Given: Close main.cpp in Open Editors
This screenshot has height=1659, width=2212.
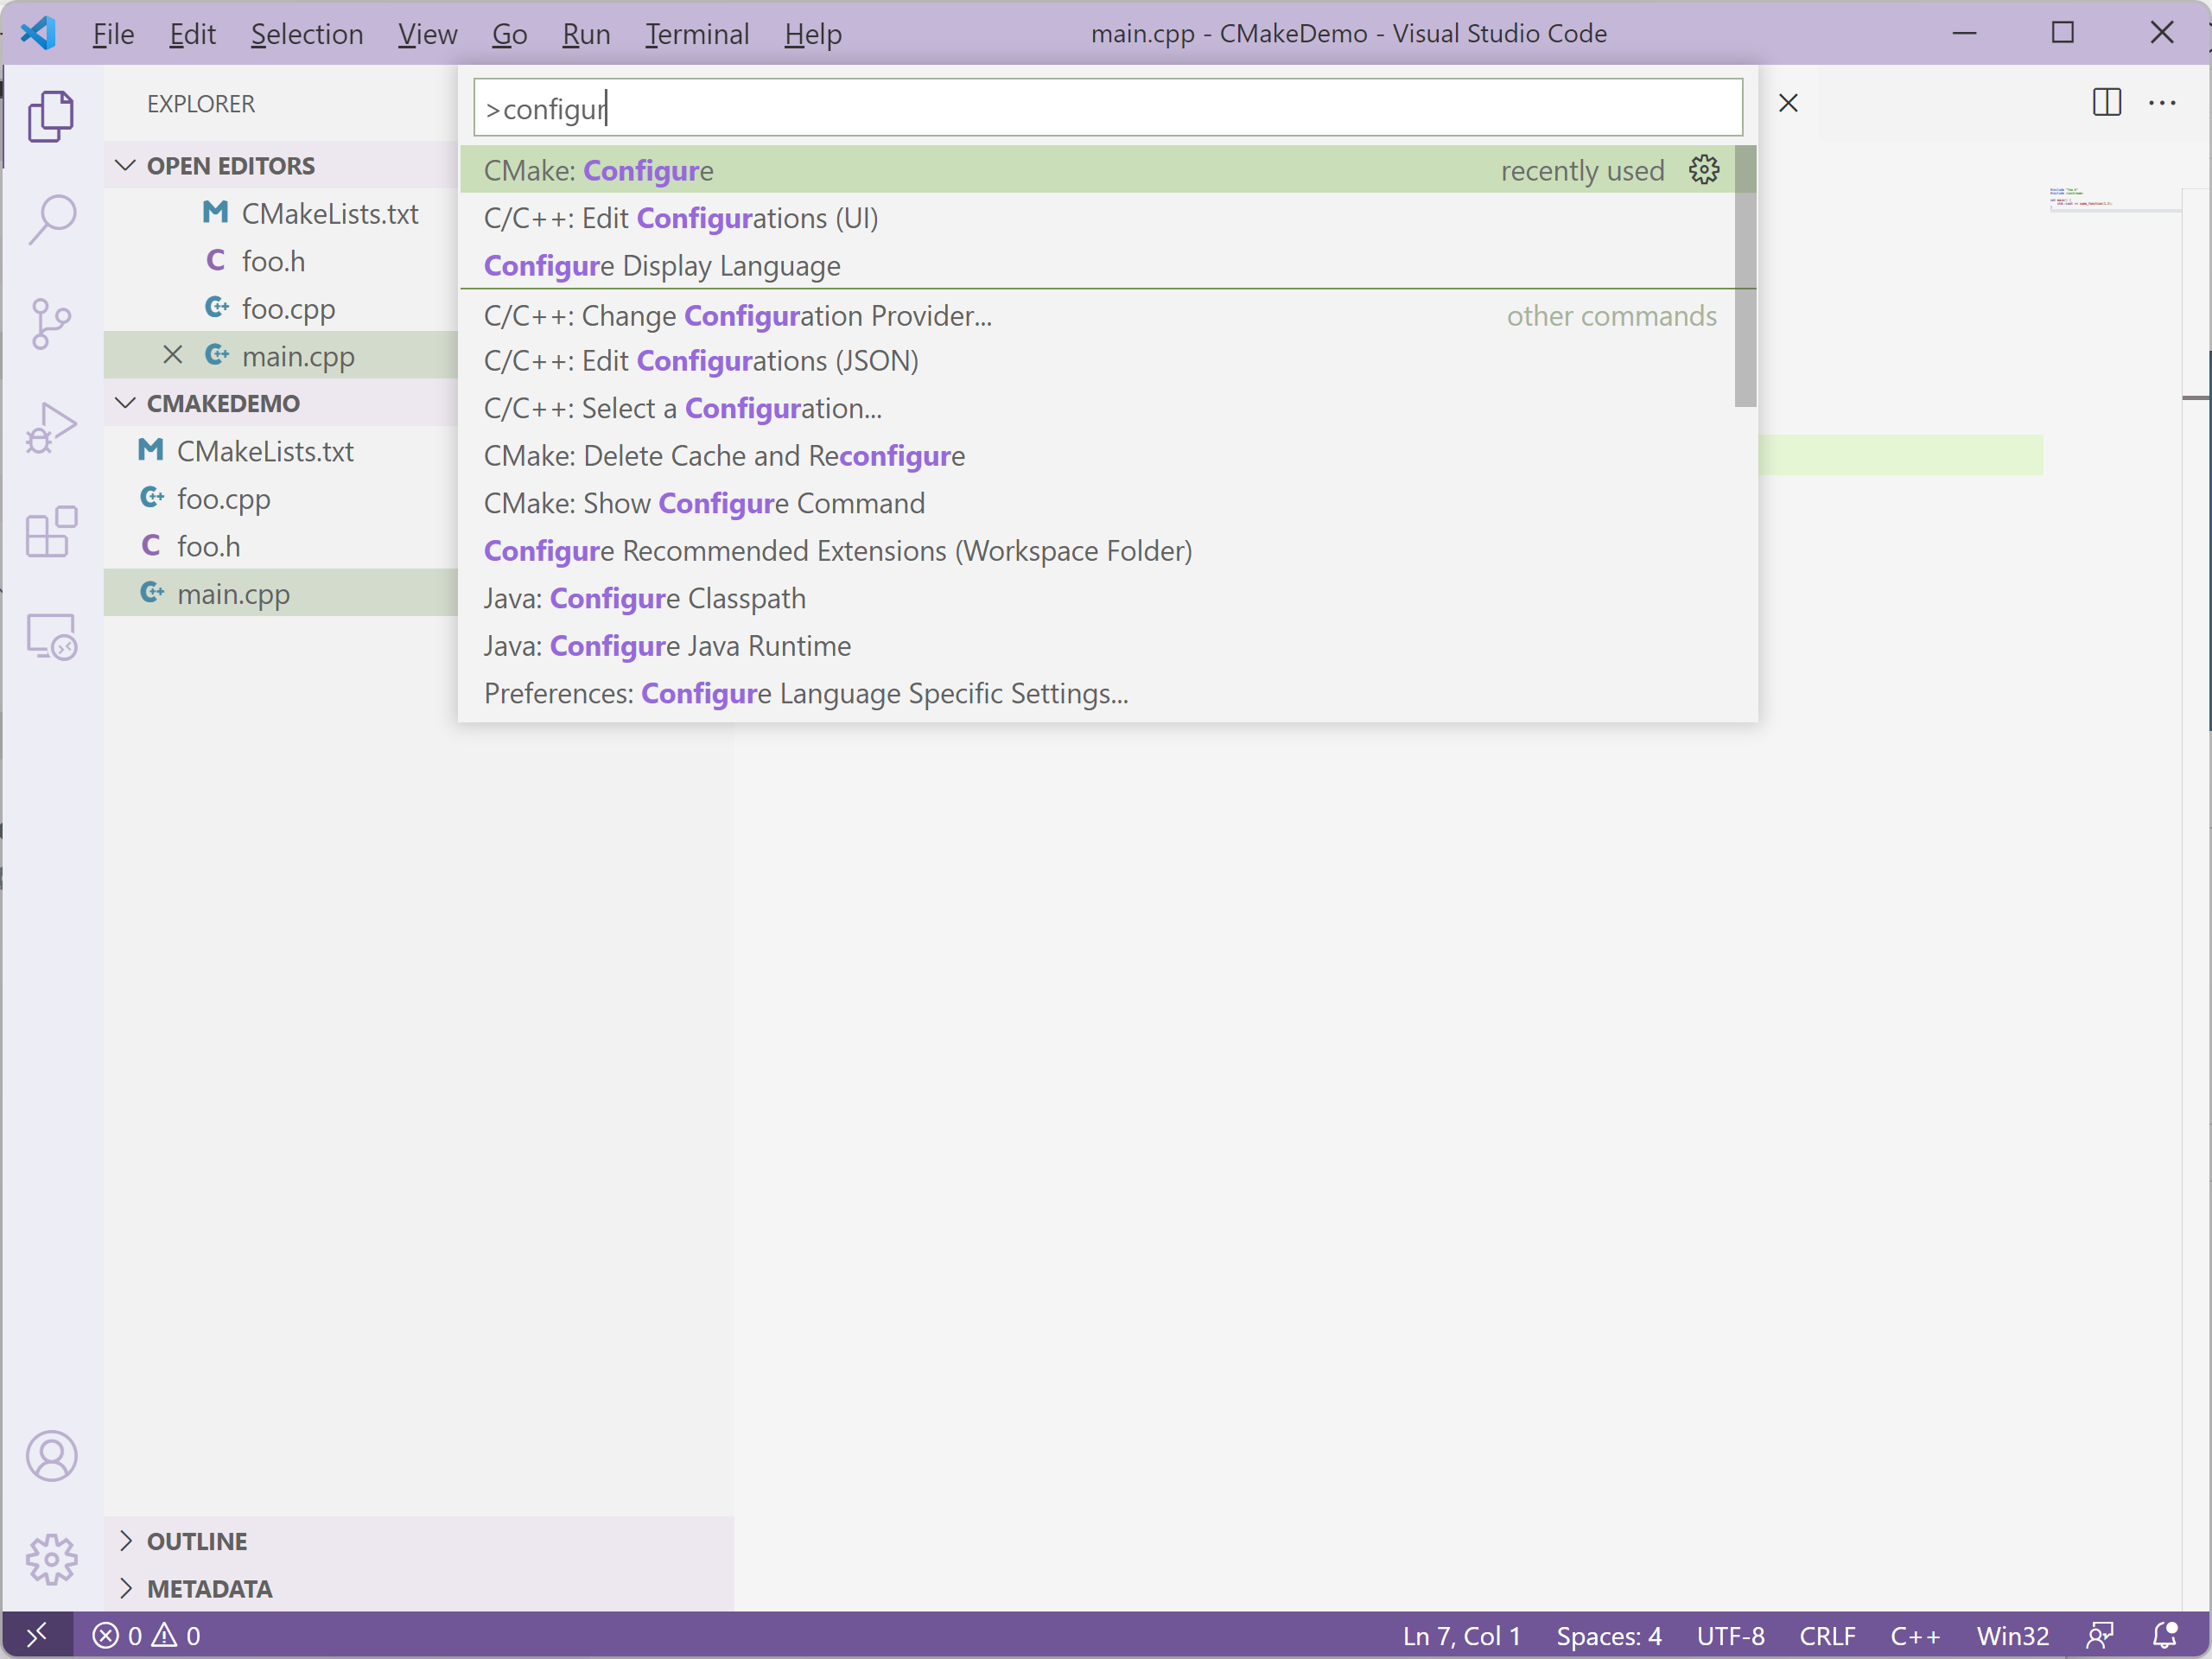Looking at the screenshot, I should pos(172,355).
